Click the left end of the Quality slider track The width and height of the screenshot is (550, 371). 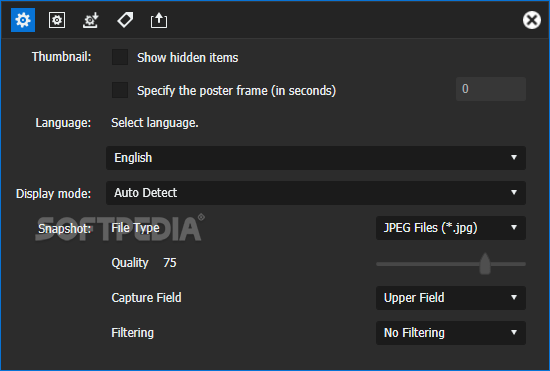tap(379, 264)
